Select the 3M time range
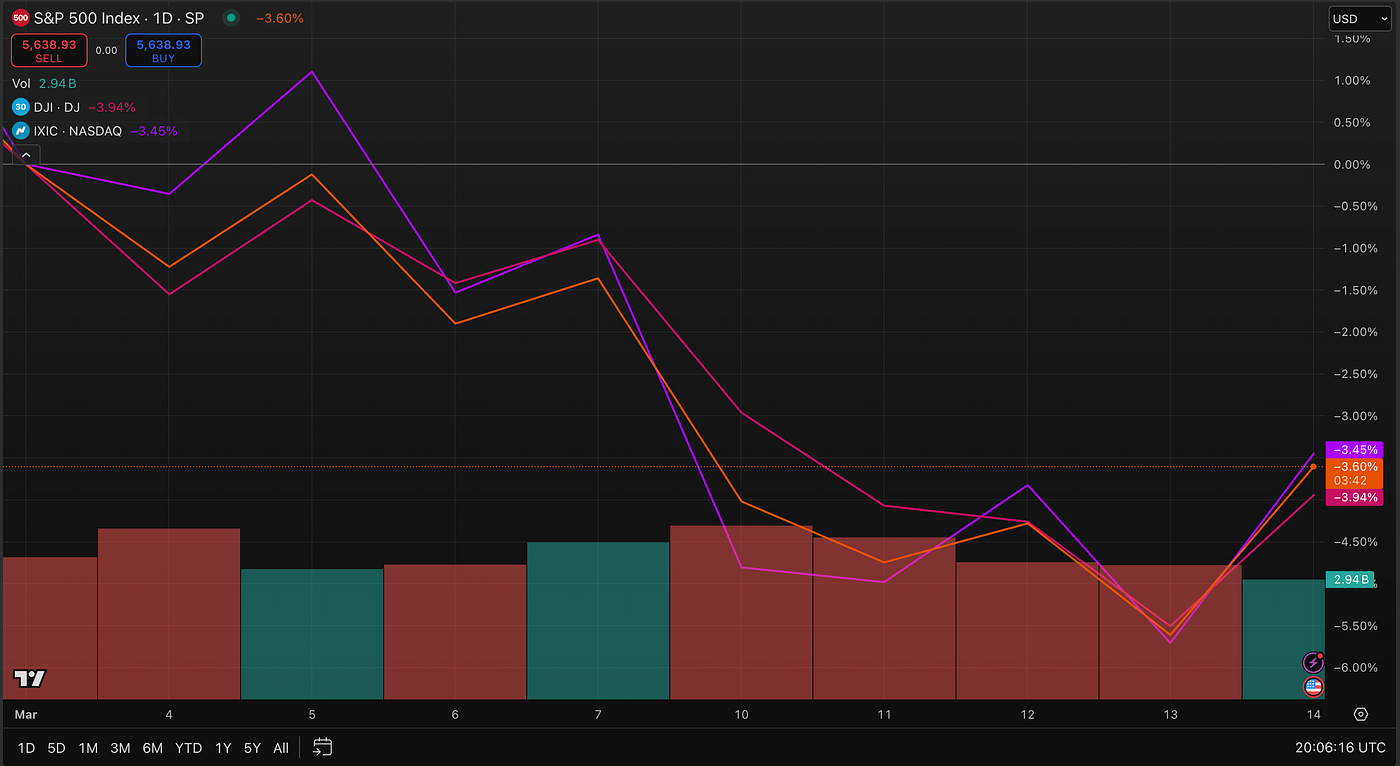The width and height of the screenshot is (1400, 766). point(120,748)
